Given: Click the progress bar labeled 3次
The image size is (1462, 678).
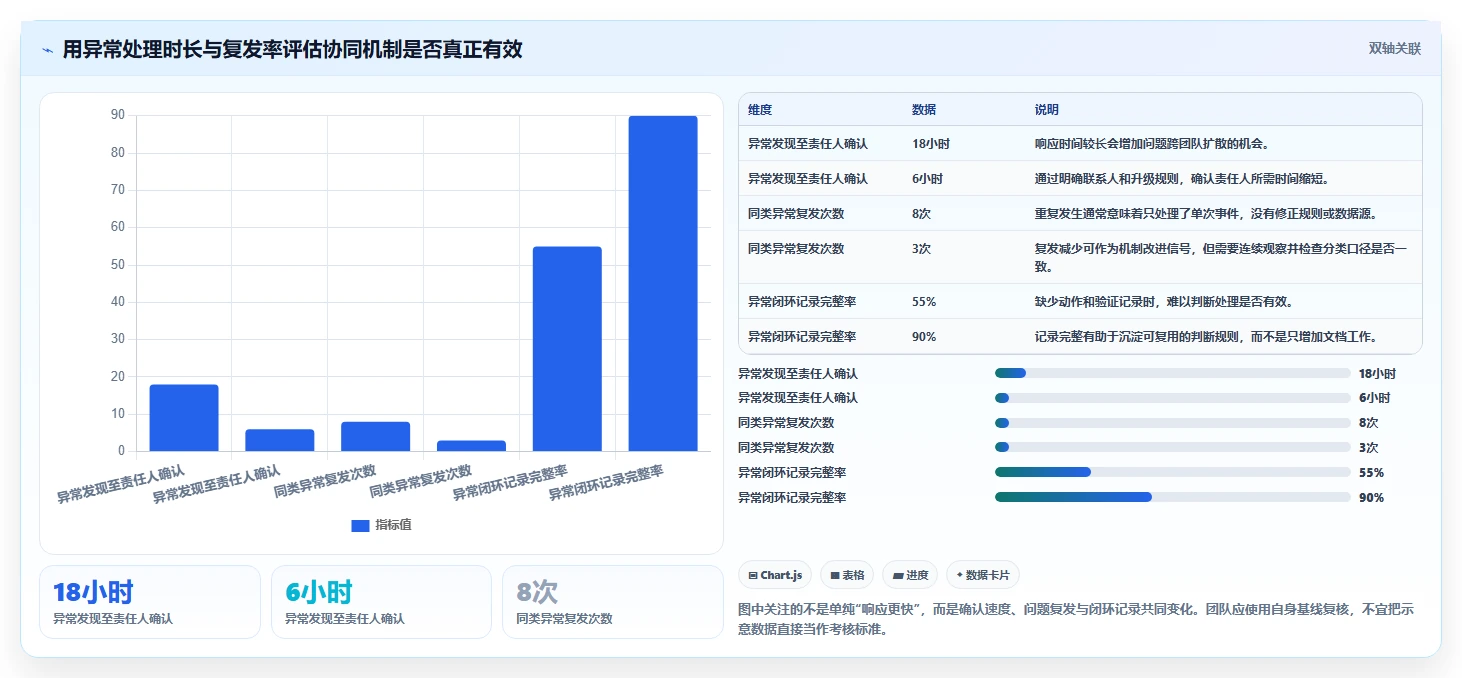Looking at the screenshot, I should 1173,448.
